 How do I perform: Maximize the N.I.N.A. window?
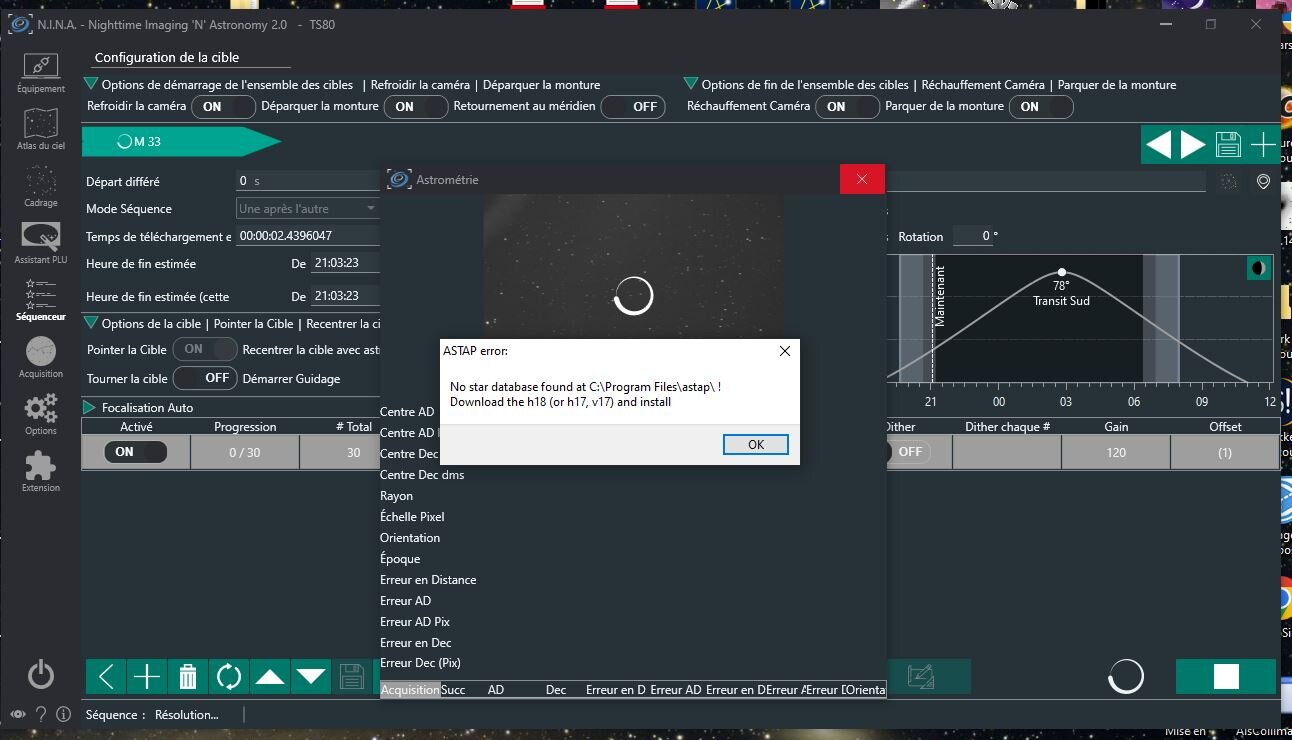point(1210,24)
